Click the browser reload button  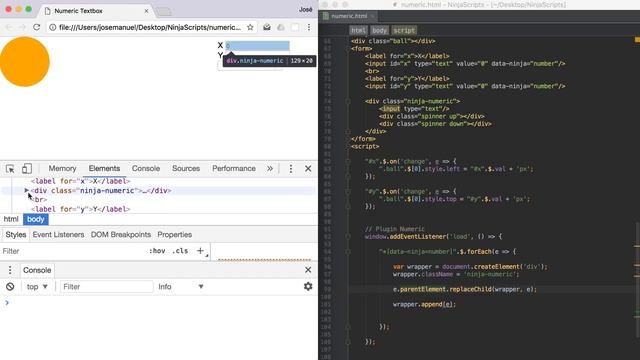click(x=36, y=27)
